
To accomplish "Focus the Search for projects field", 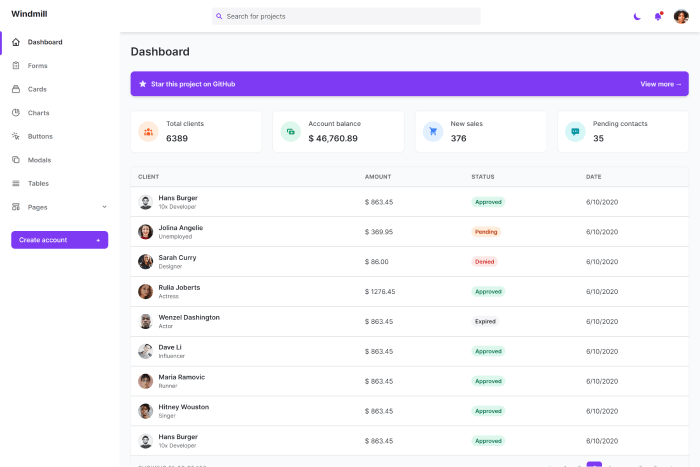I will [346, 17].
